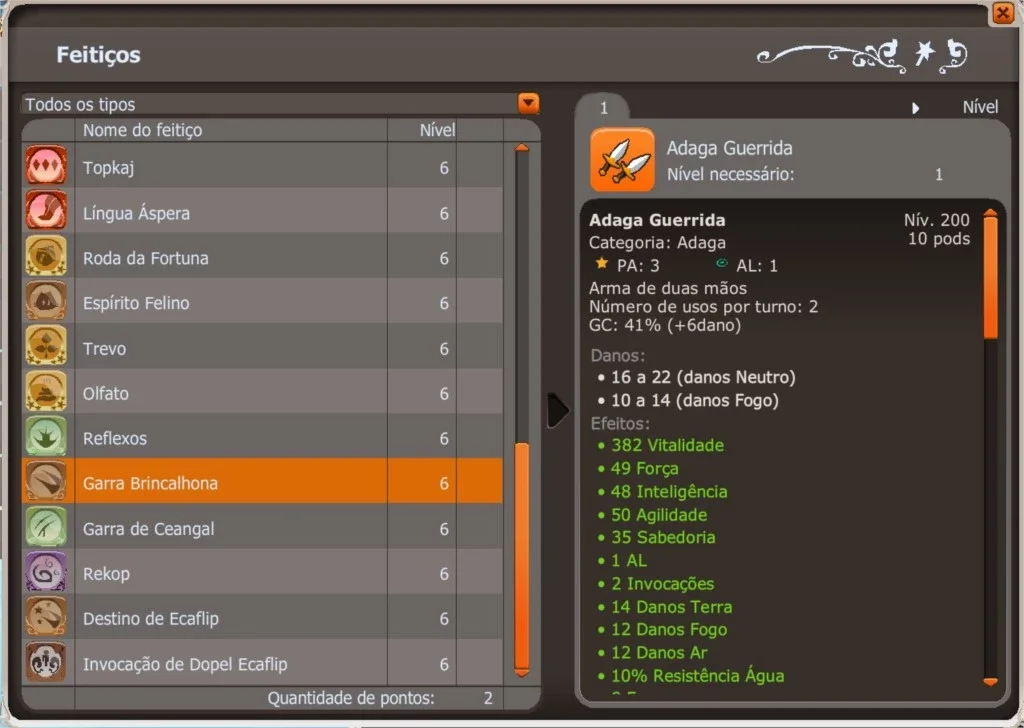The height and width of the screenshot is (728, 1024).
Task: Click the spell list scrollbar thumb
Action: point(522,555)
